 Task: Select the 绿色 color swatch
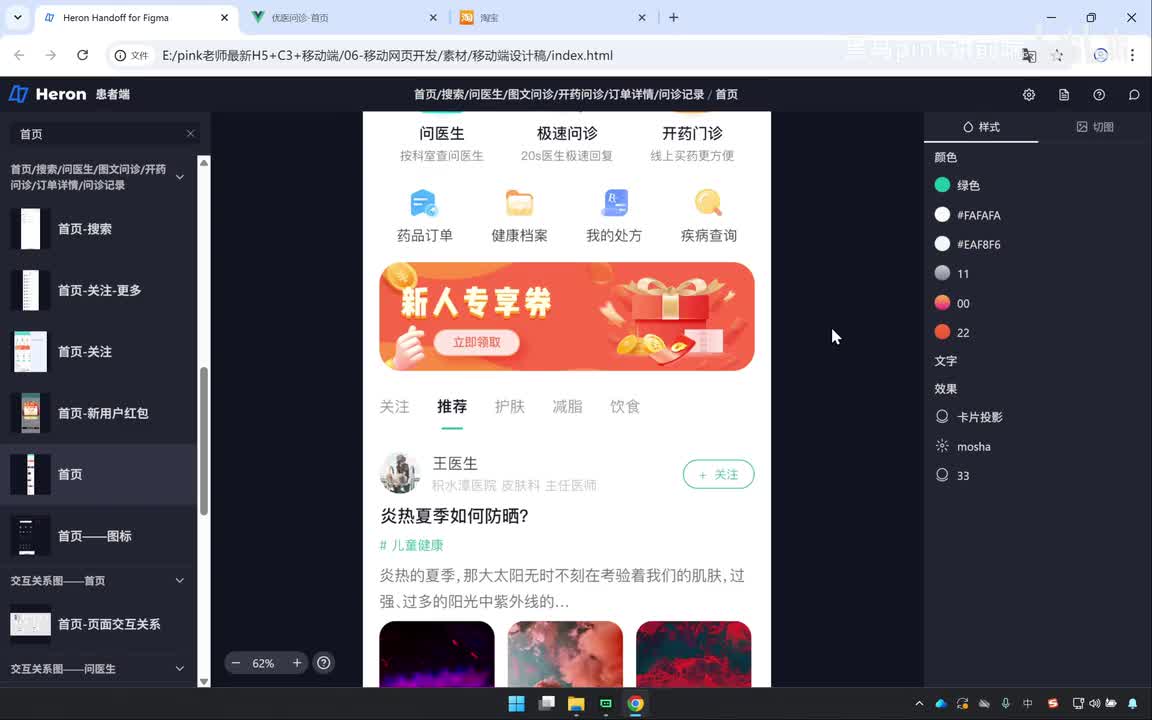click(x=942, y=185)
